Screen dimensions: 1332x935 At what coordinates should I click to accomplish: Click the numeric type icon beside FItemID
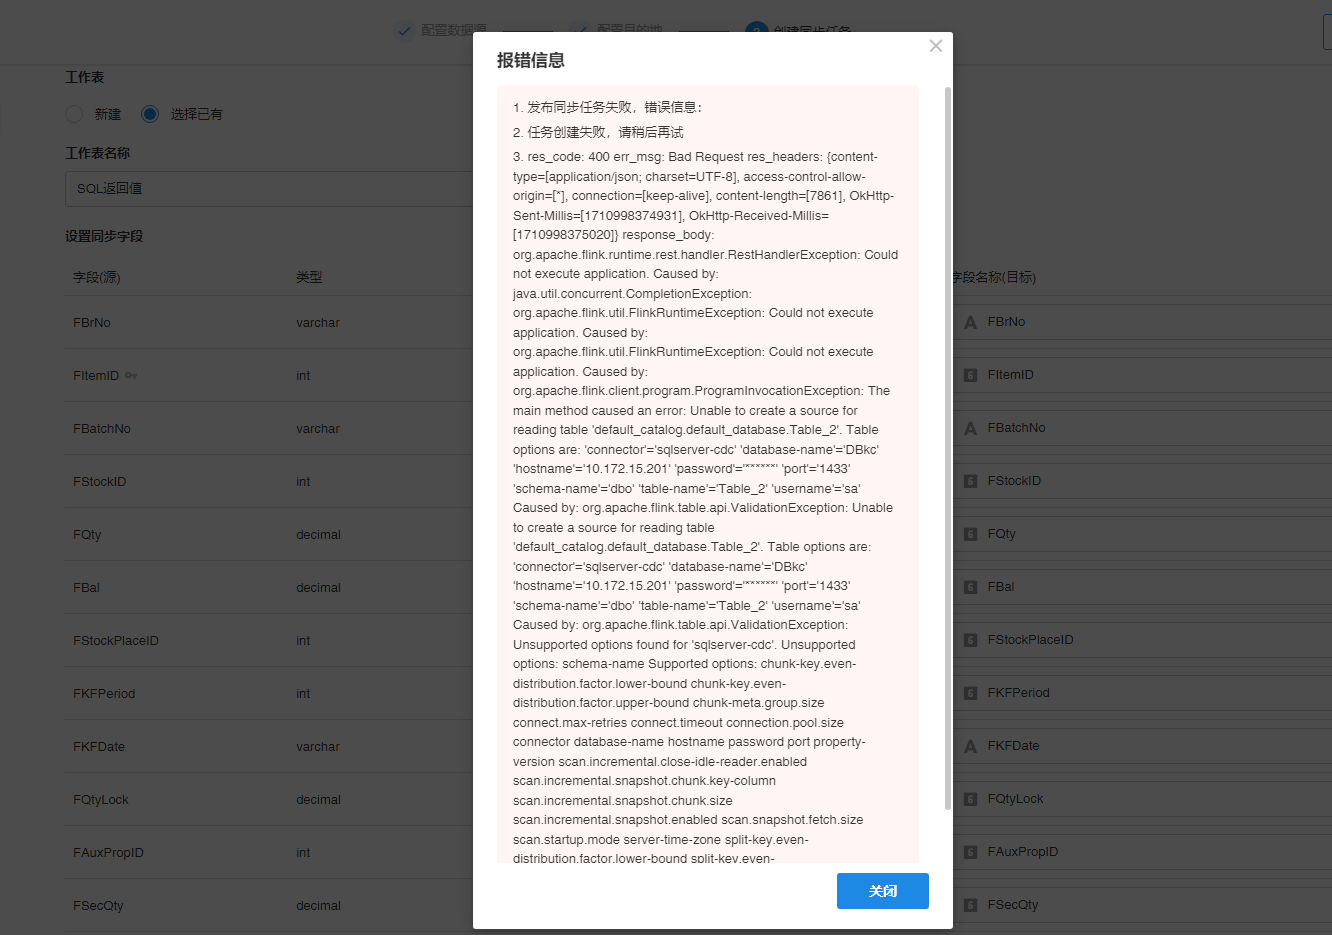(x=970, y=375)
